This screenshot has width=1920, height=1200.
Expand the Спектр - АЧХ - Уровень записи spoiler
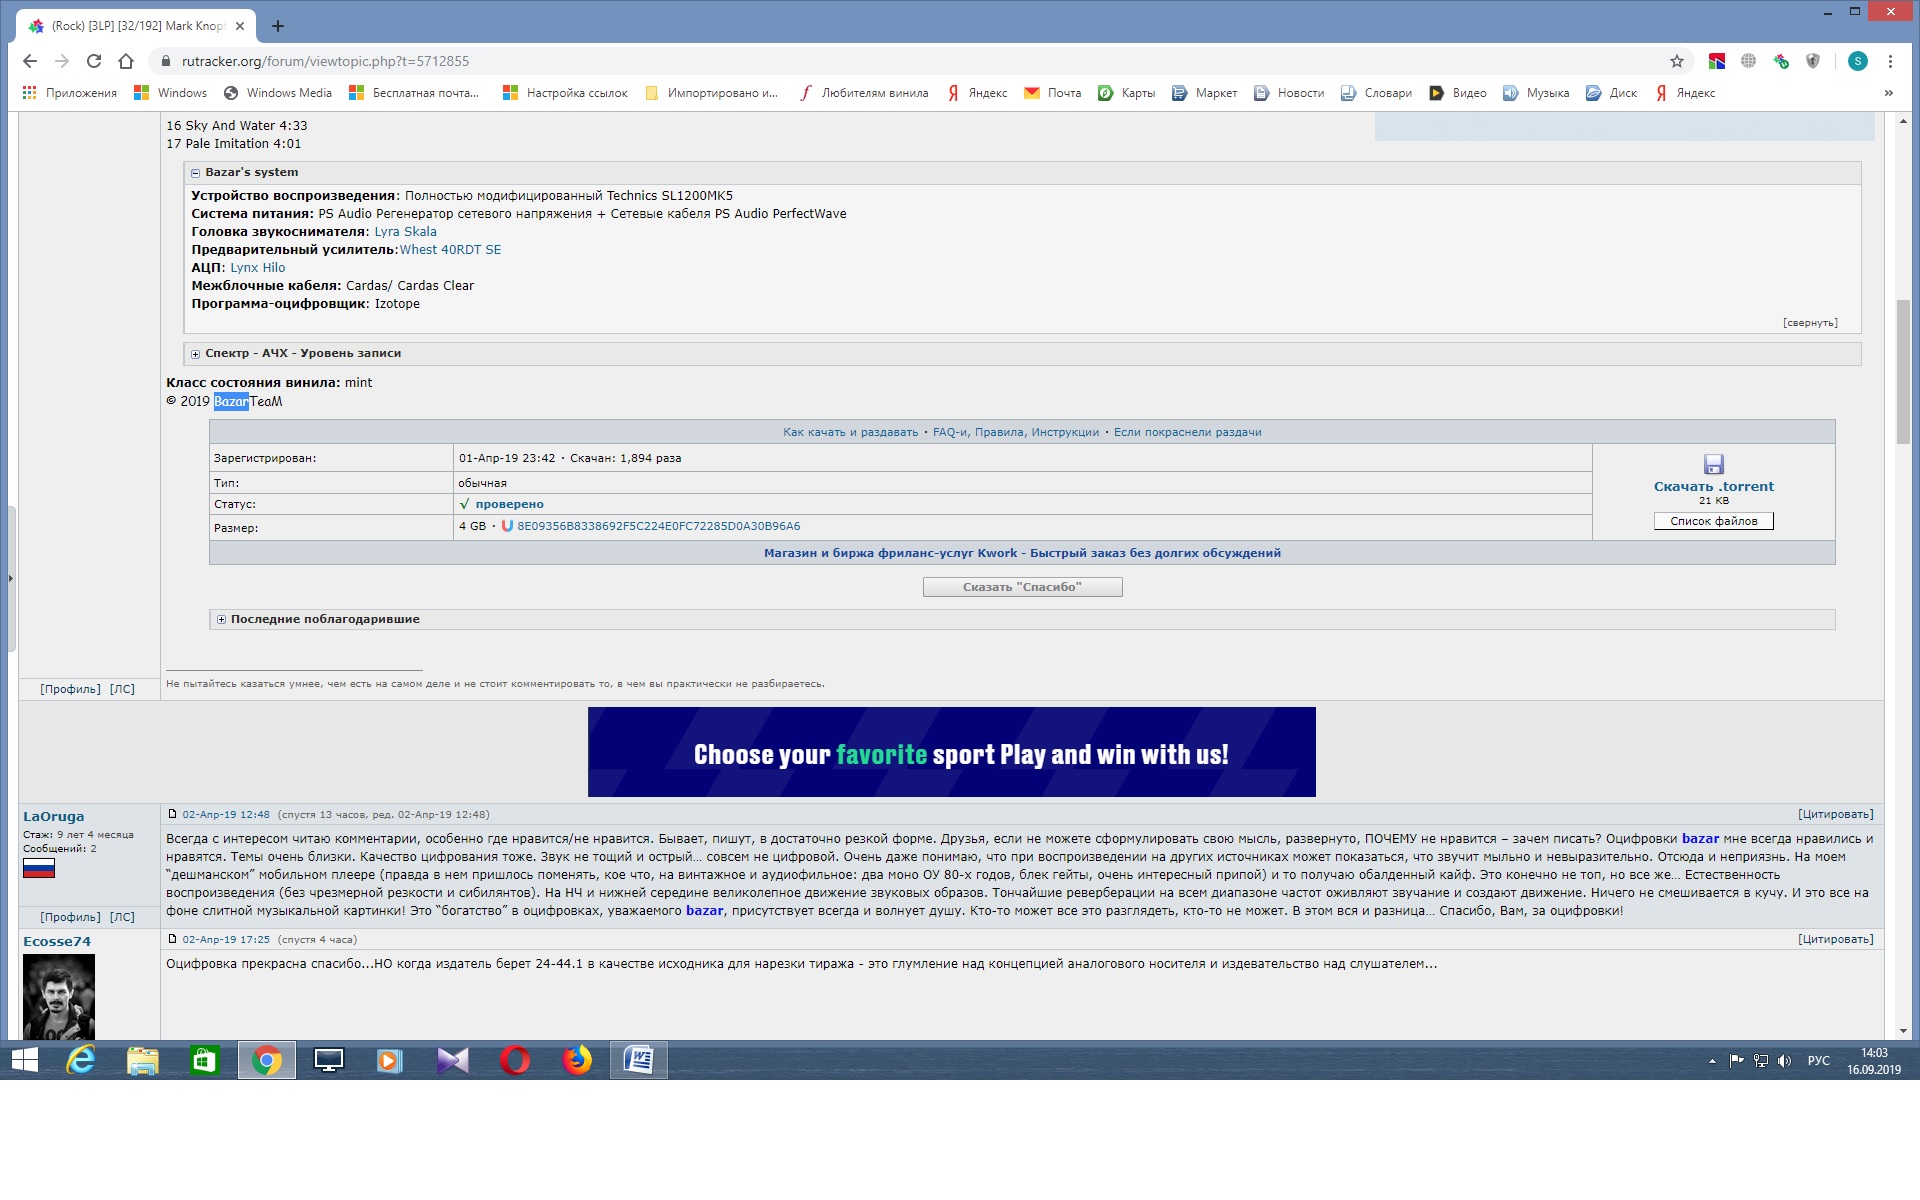point(196,354)
